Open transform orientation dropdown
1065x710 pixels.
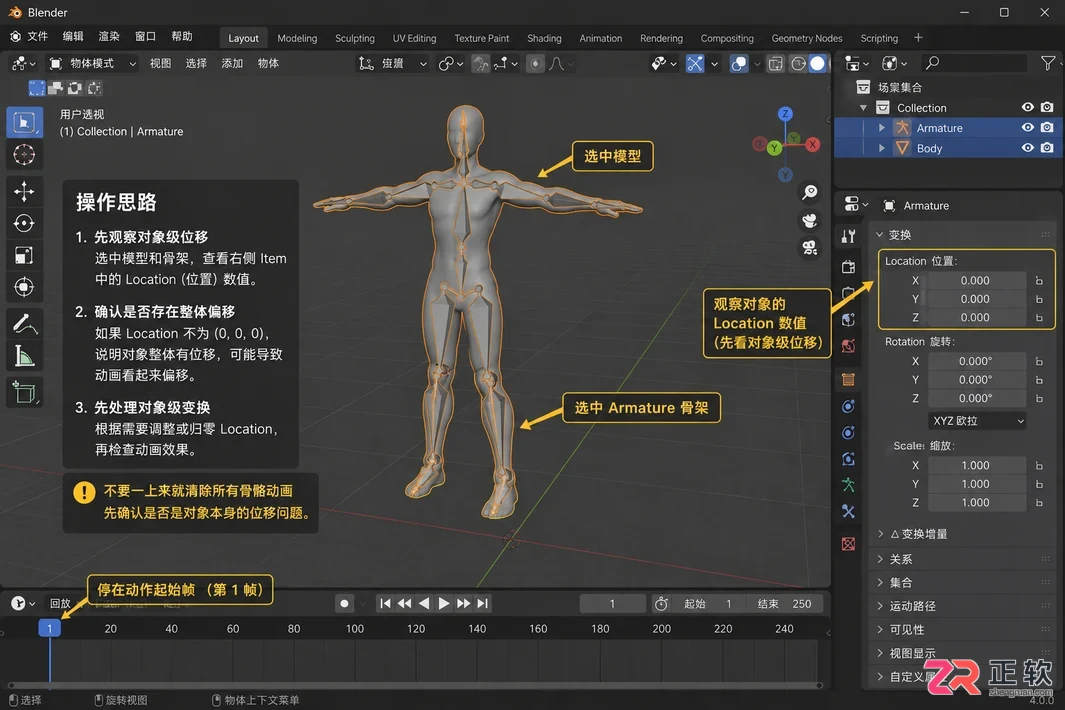tap(393, 64)
